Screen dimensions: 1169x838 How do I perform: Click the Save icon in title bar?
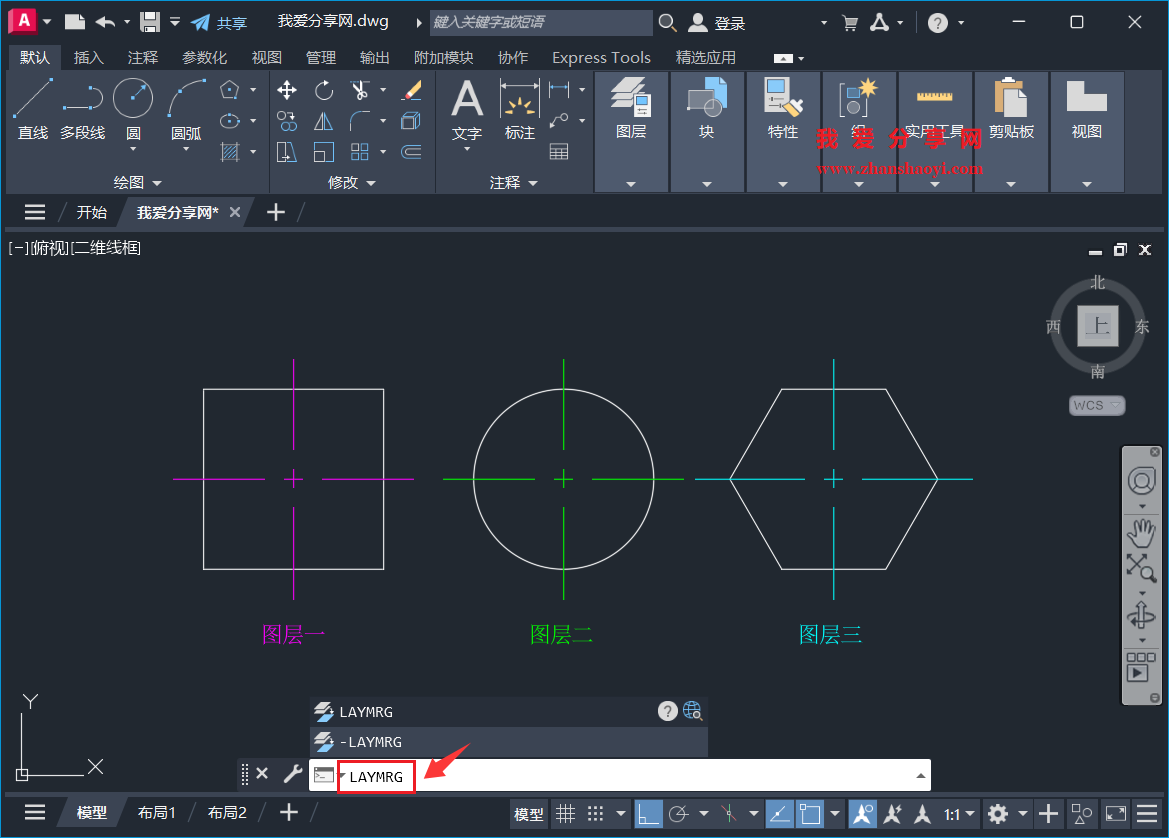(x=150, y=22)
